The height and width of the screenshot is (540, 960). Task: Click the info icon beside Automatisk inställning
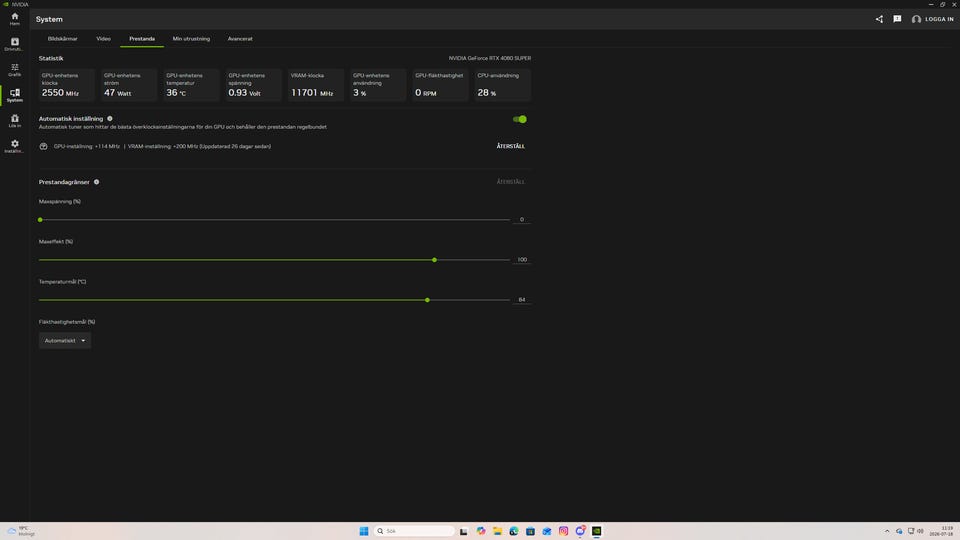click(110, 119)
